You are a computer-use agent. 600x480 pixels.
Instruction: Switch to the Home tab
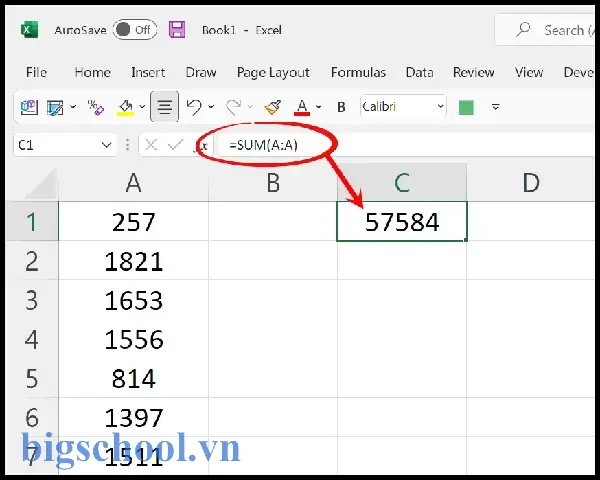(93, 72)
